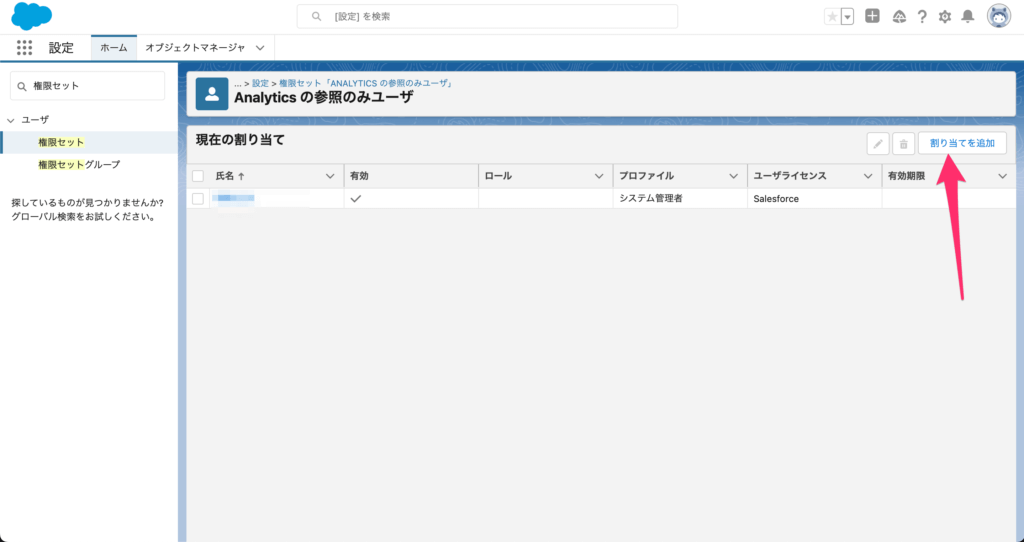Open the notifications bell

pyautogui.click(x=968, y=17)
